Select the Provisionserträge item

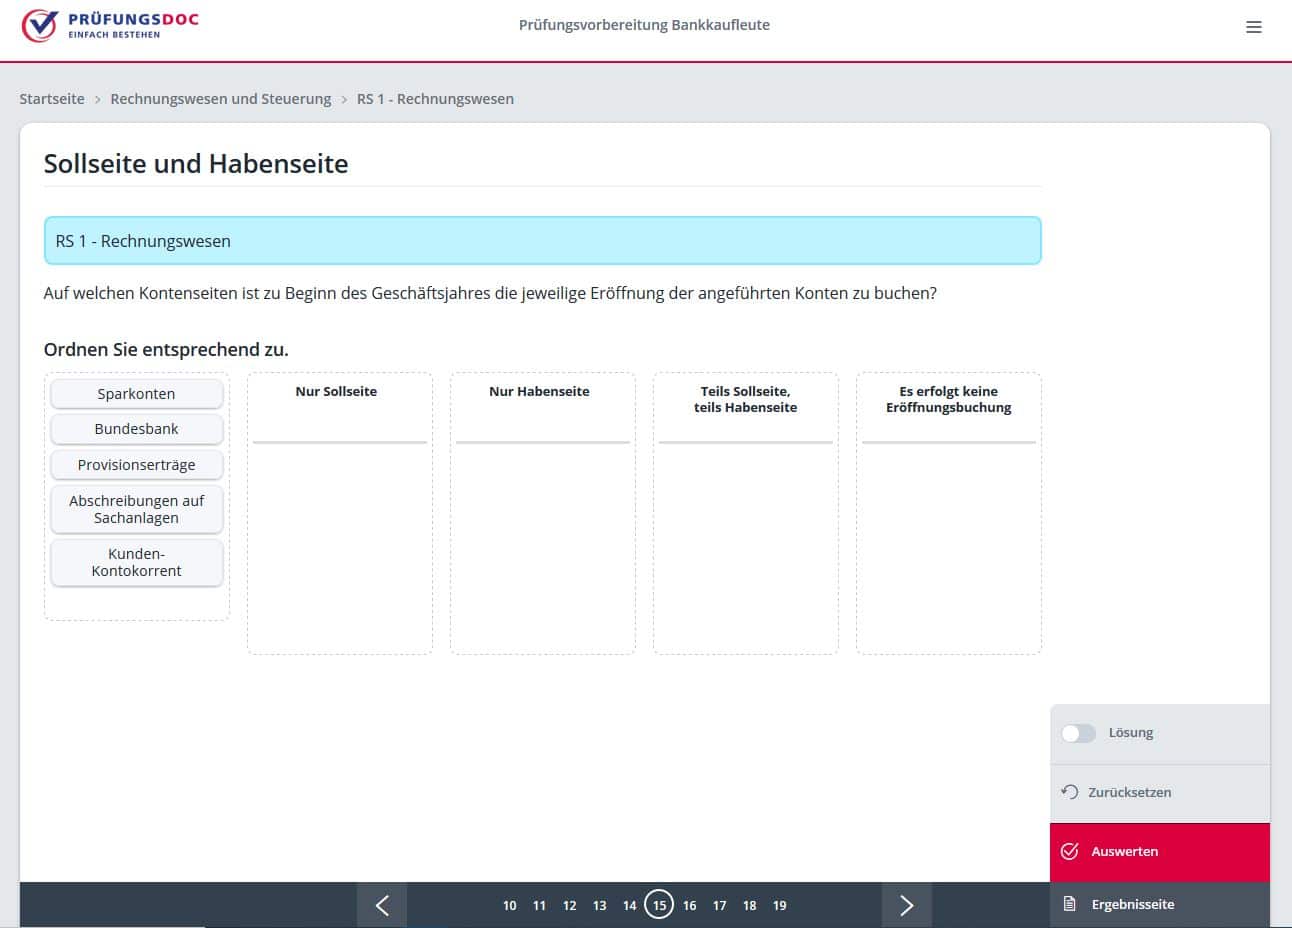pos(136,465)
